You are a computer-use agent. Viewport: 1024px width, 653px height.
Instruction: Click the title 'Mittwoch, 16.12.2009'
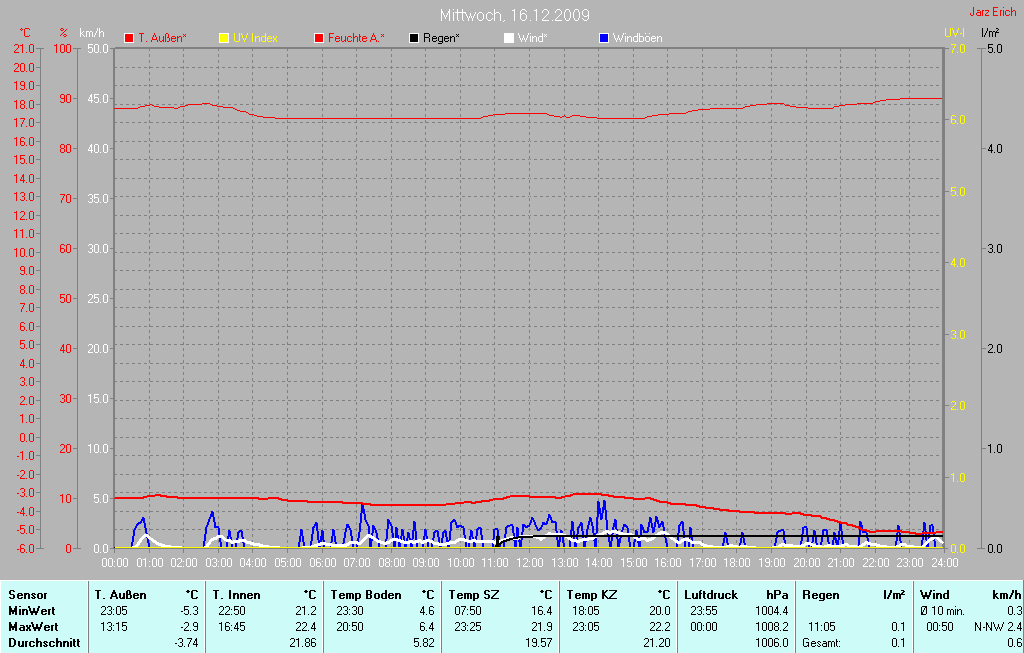tap(515, 15)
